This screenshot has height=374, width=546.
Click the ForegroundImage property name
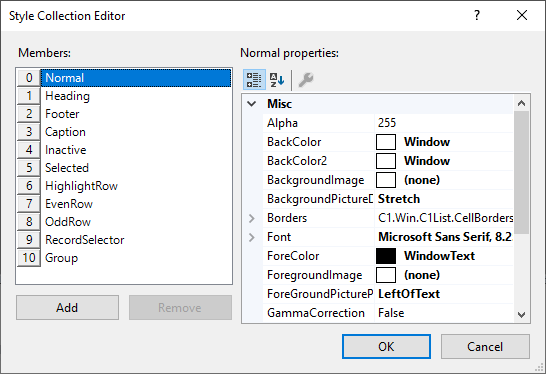pyautogui.click(x=314, y=275)
